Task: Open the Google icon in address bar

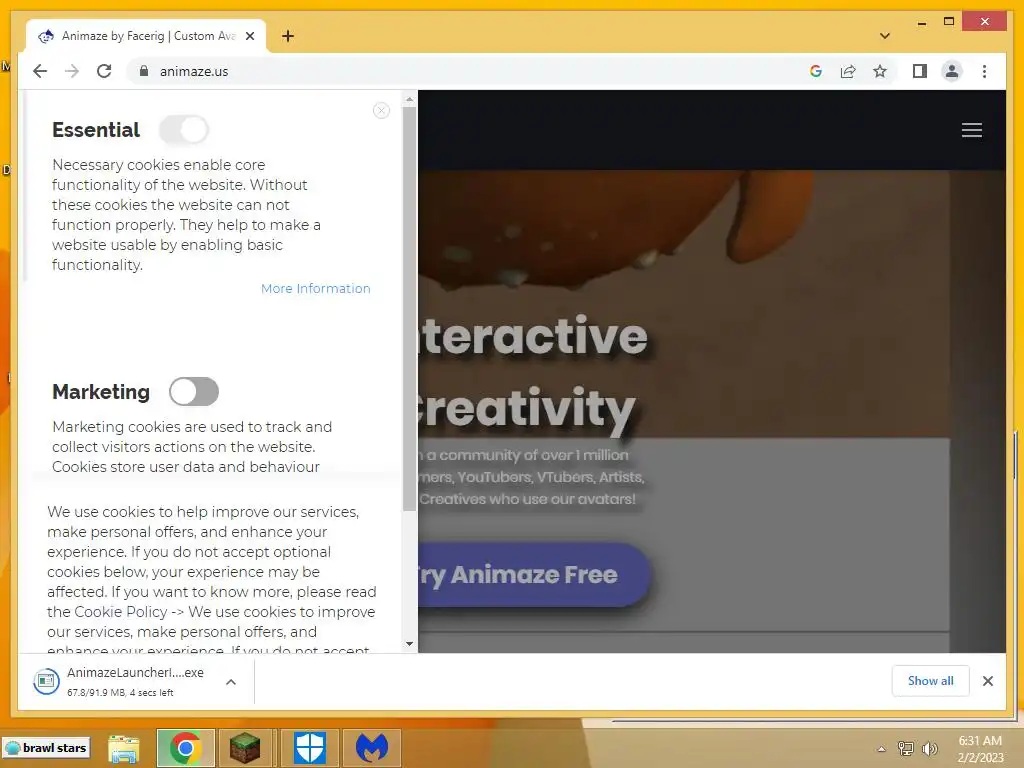Action: pos(816,71)
